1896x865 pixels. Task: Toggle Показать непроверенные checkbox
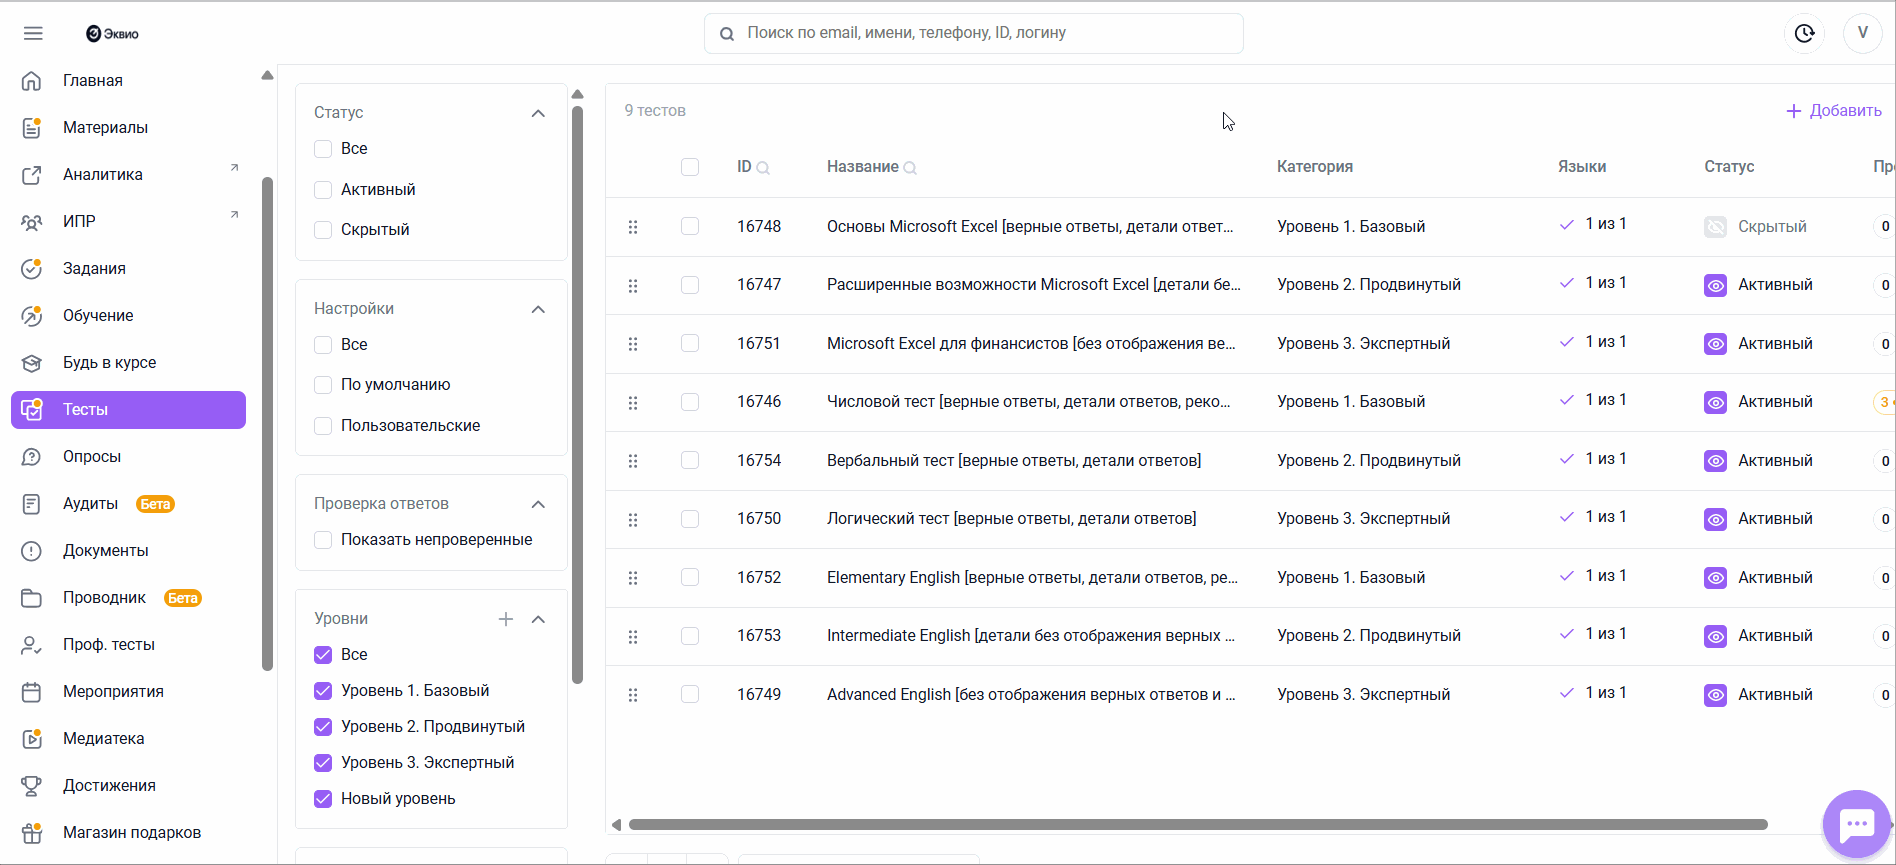tap(323, 539)
